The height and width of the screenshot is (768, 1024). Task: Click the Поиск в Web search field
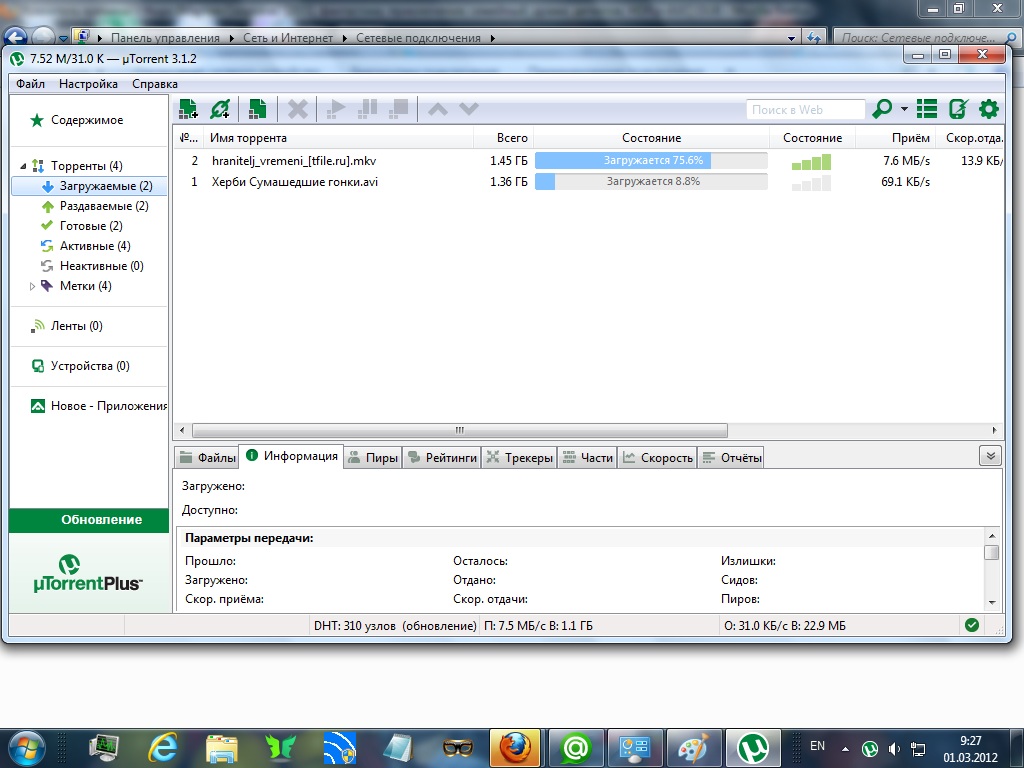point(804,109)
